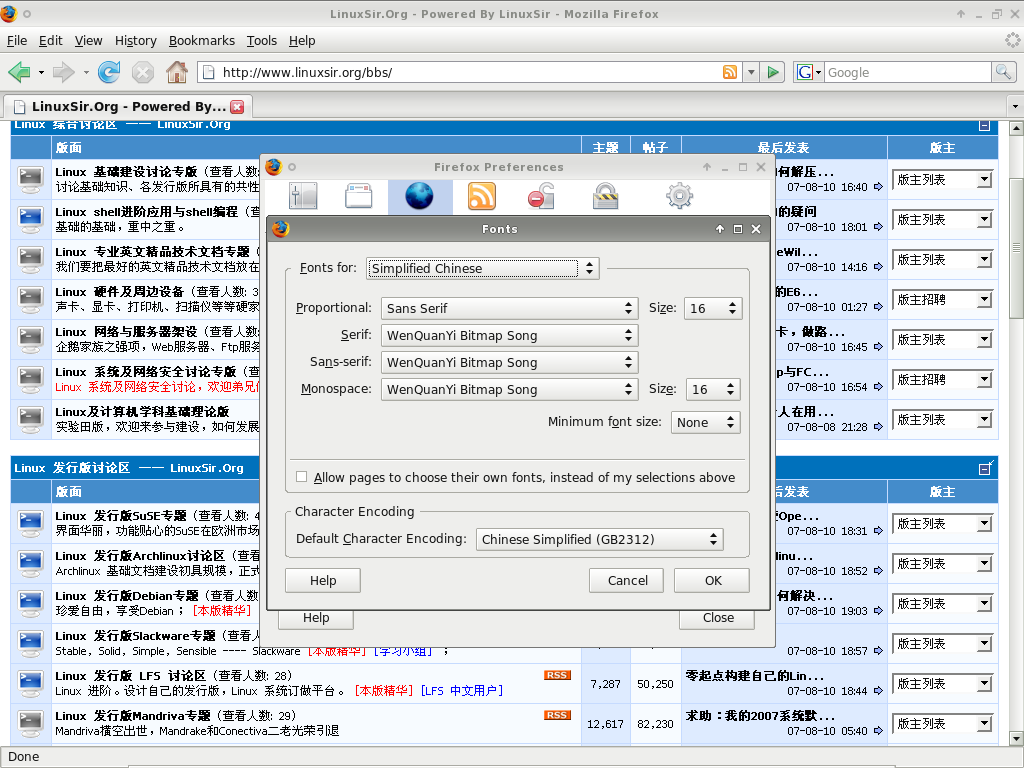Open the Bookmarks menu
1024x768 pixels.
pyautogui.click(x=202, y=40)
